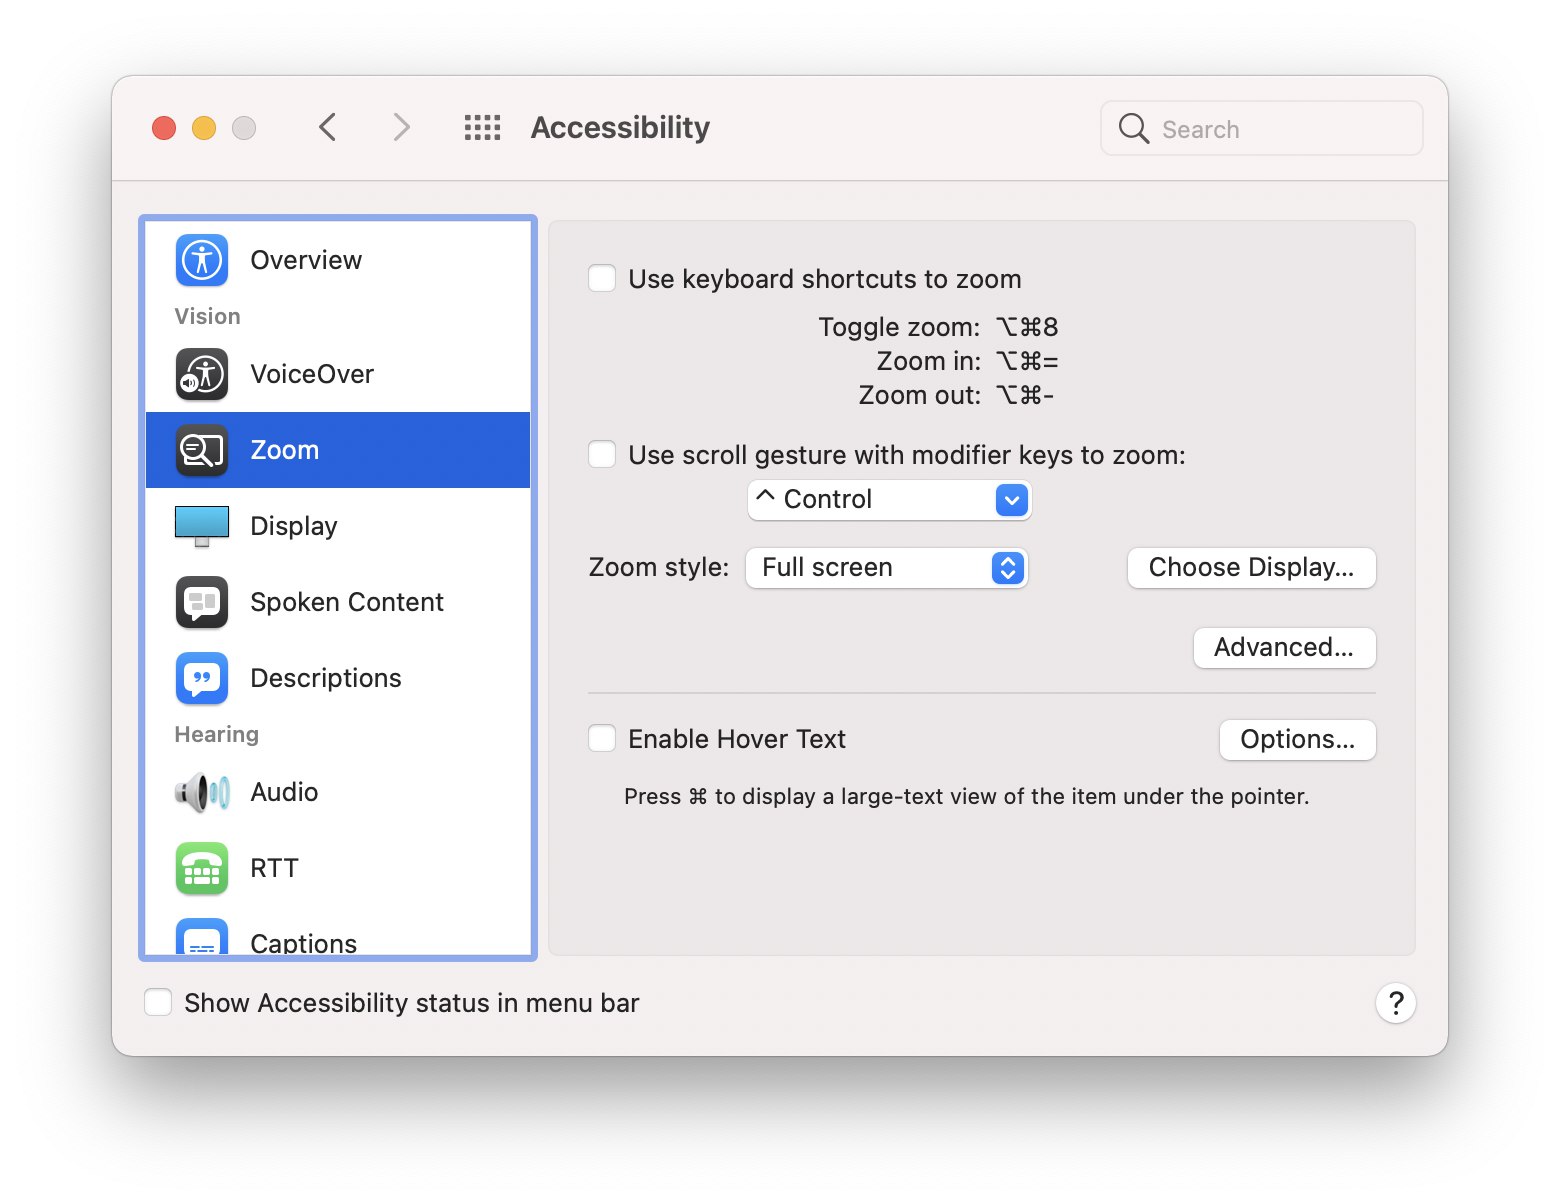
Task: Click the Choose Display button
Action: click(x=1251, y=567)
